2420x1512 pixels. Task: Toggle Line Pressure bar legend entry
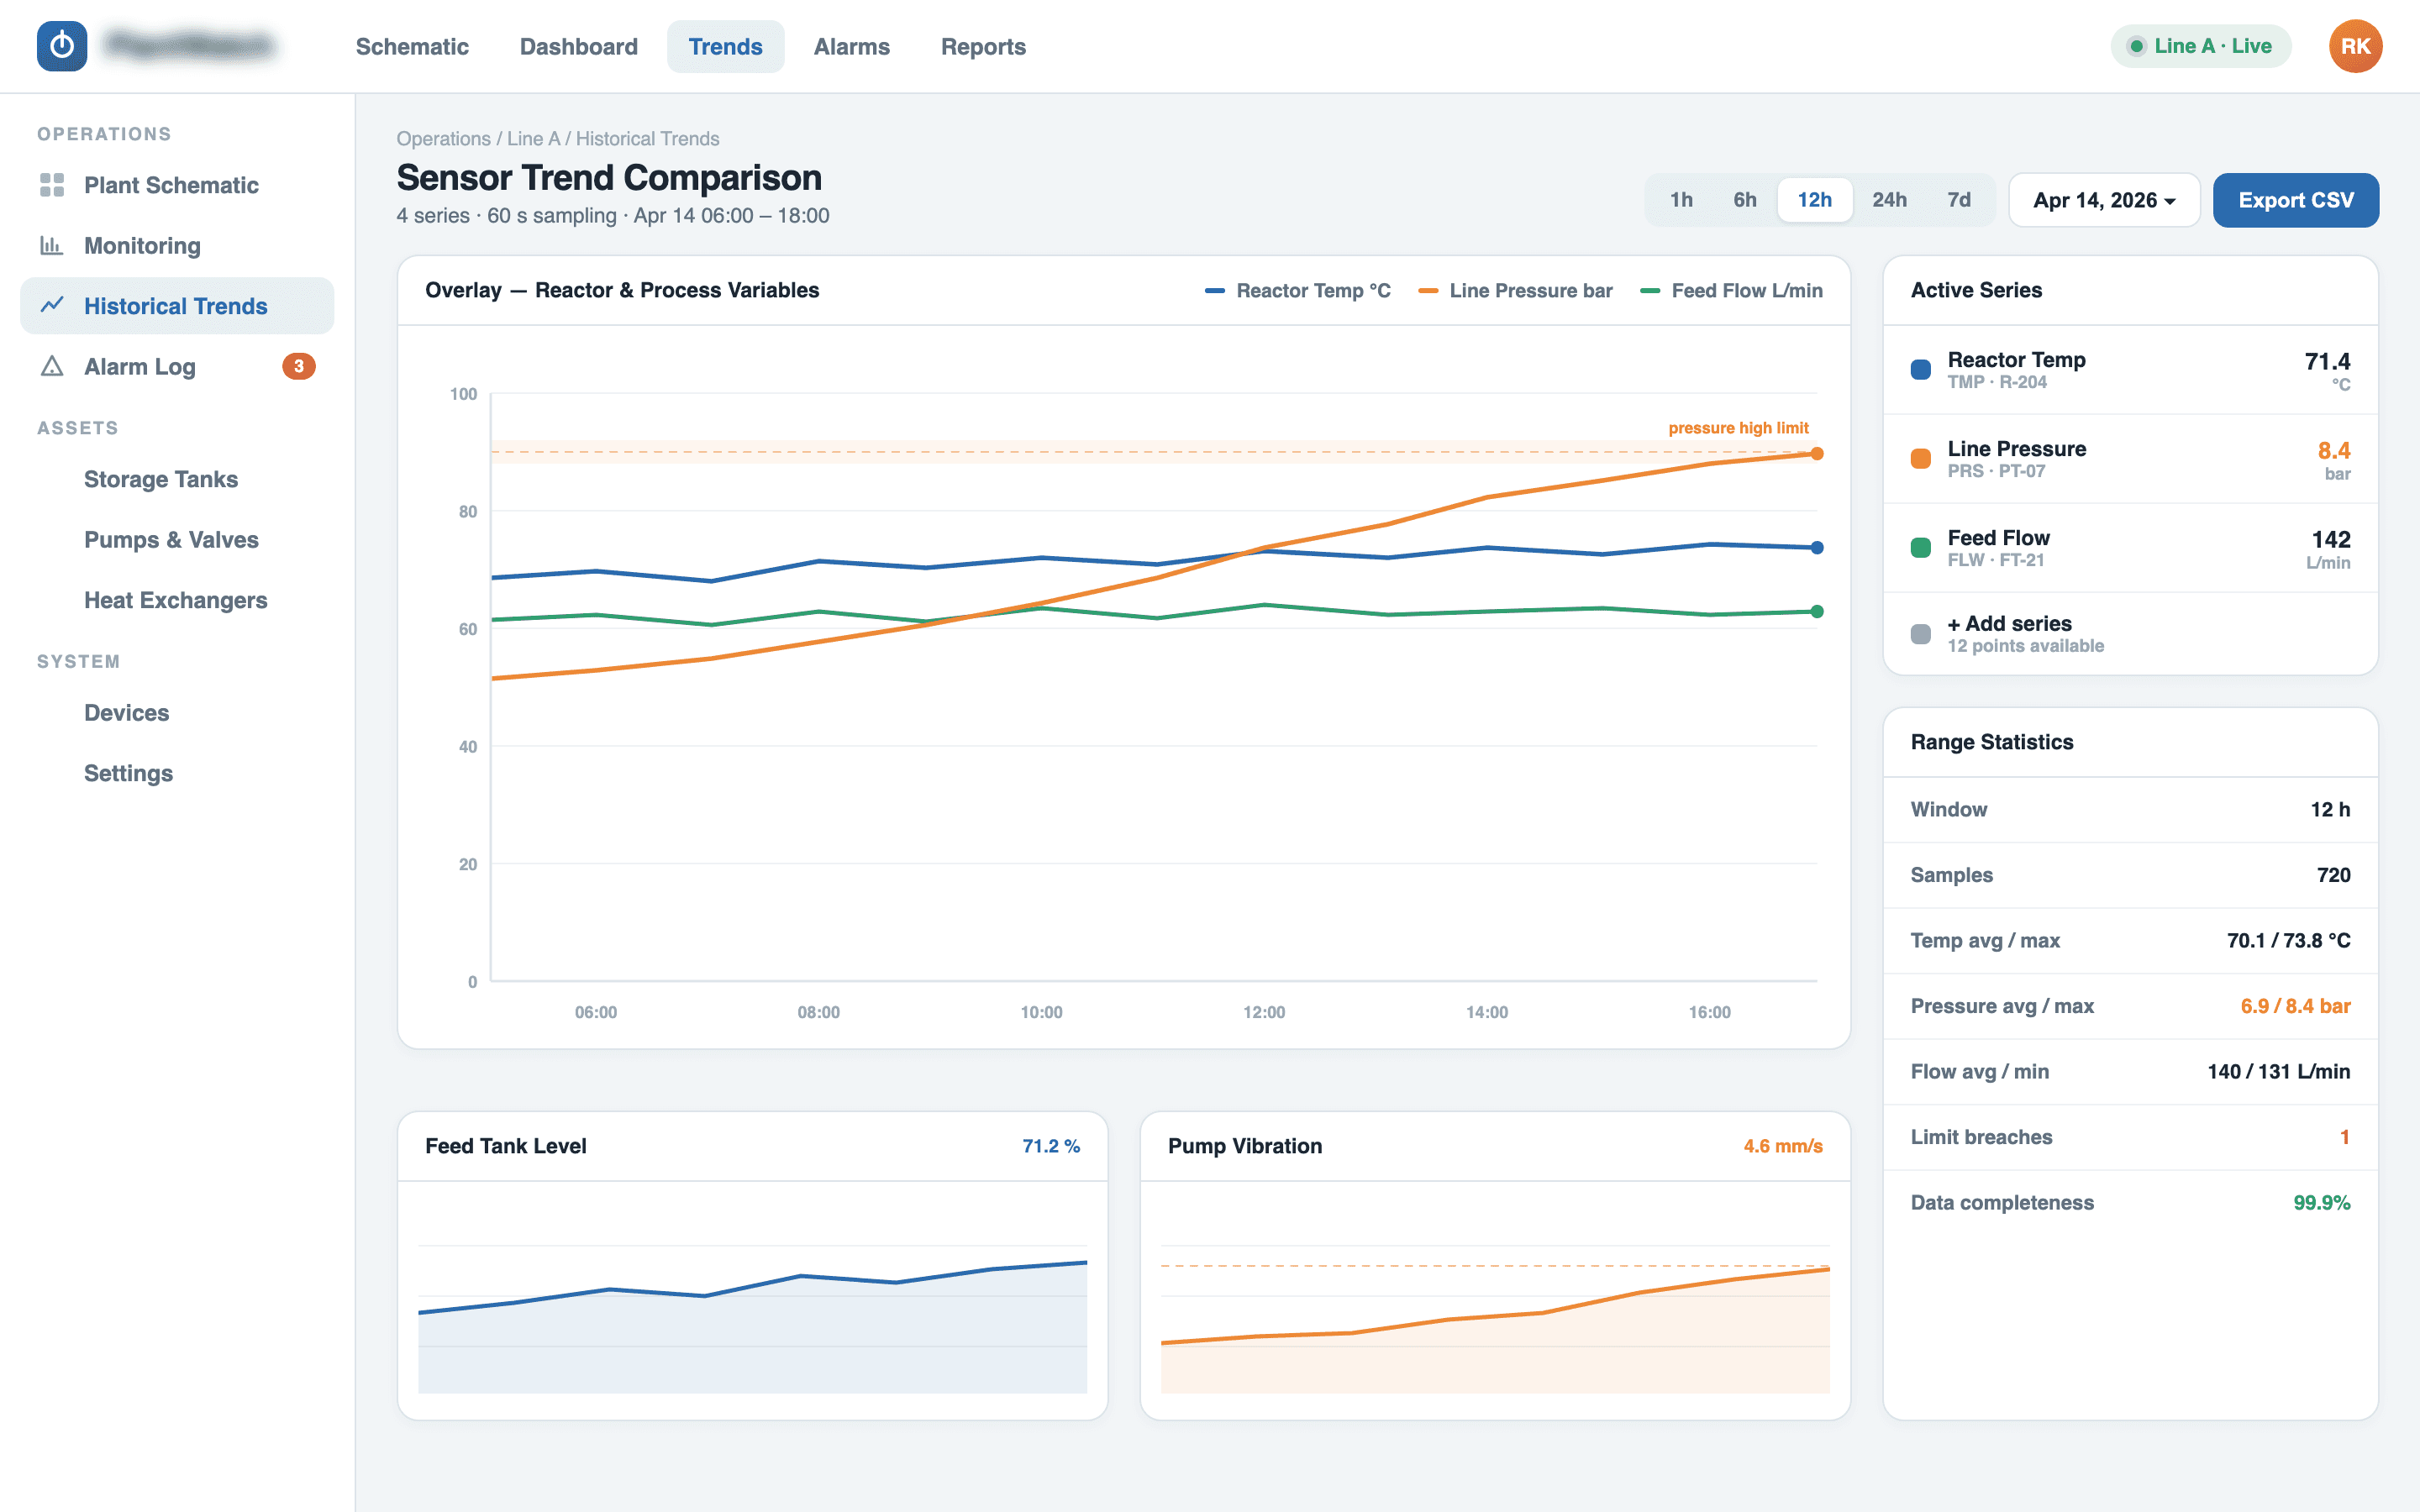tap(1515, 290)
